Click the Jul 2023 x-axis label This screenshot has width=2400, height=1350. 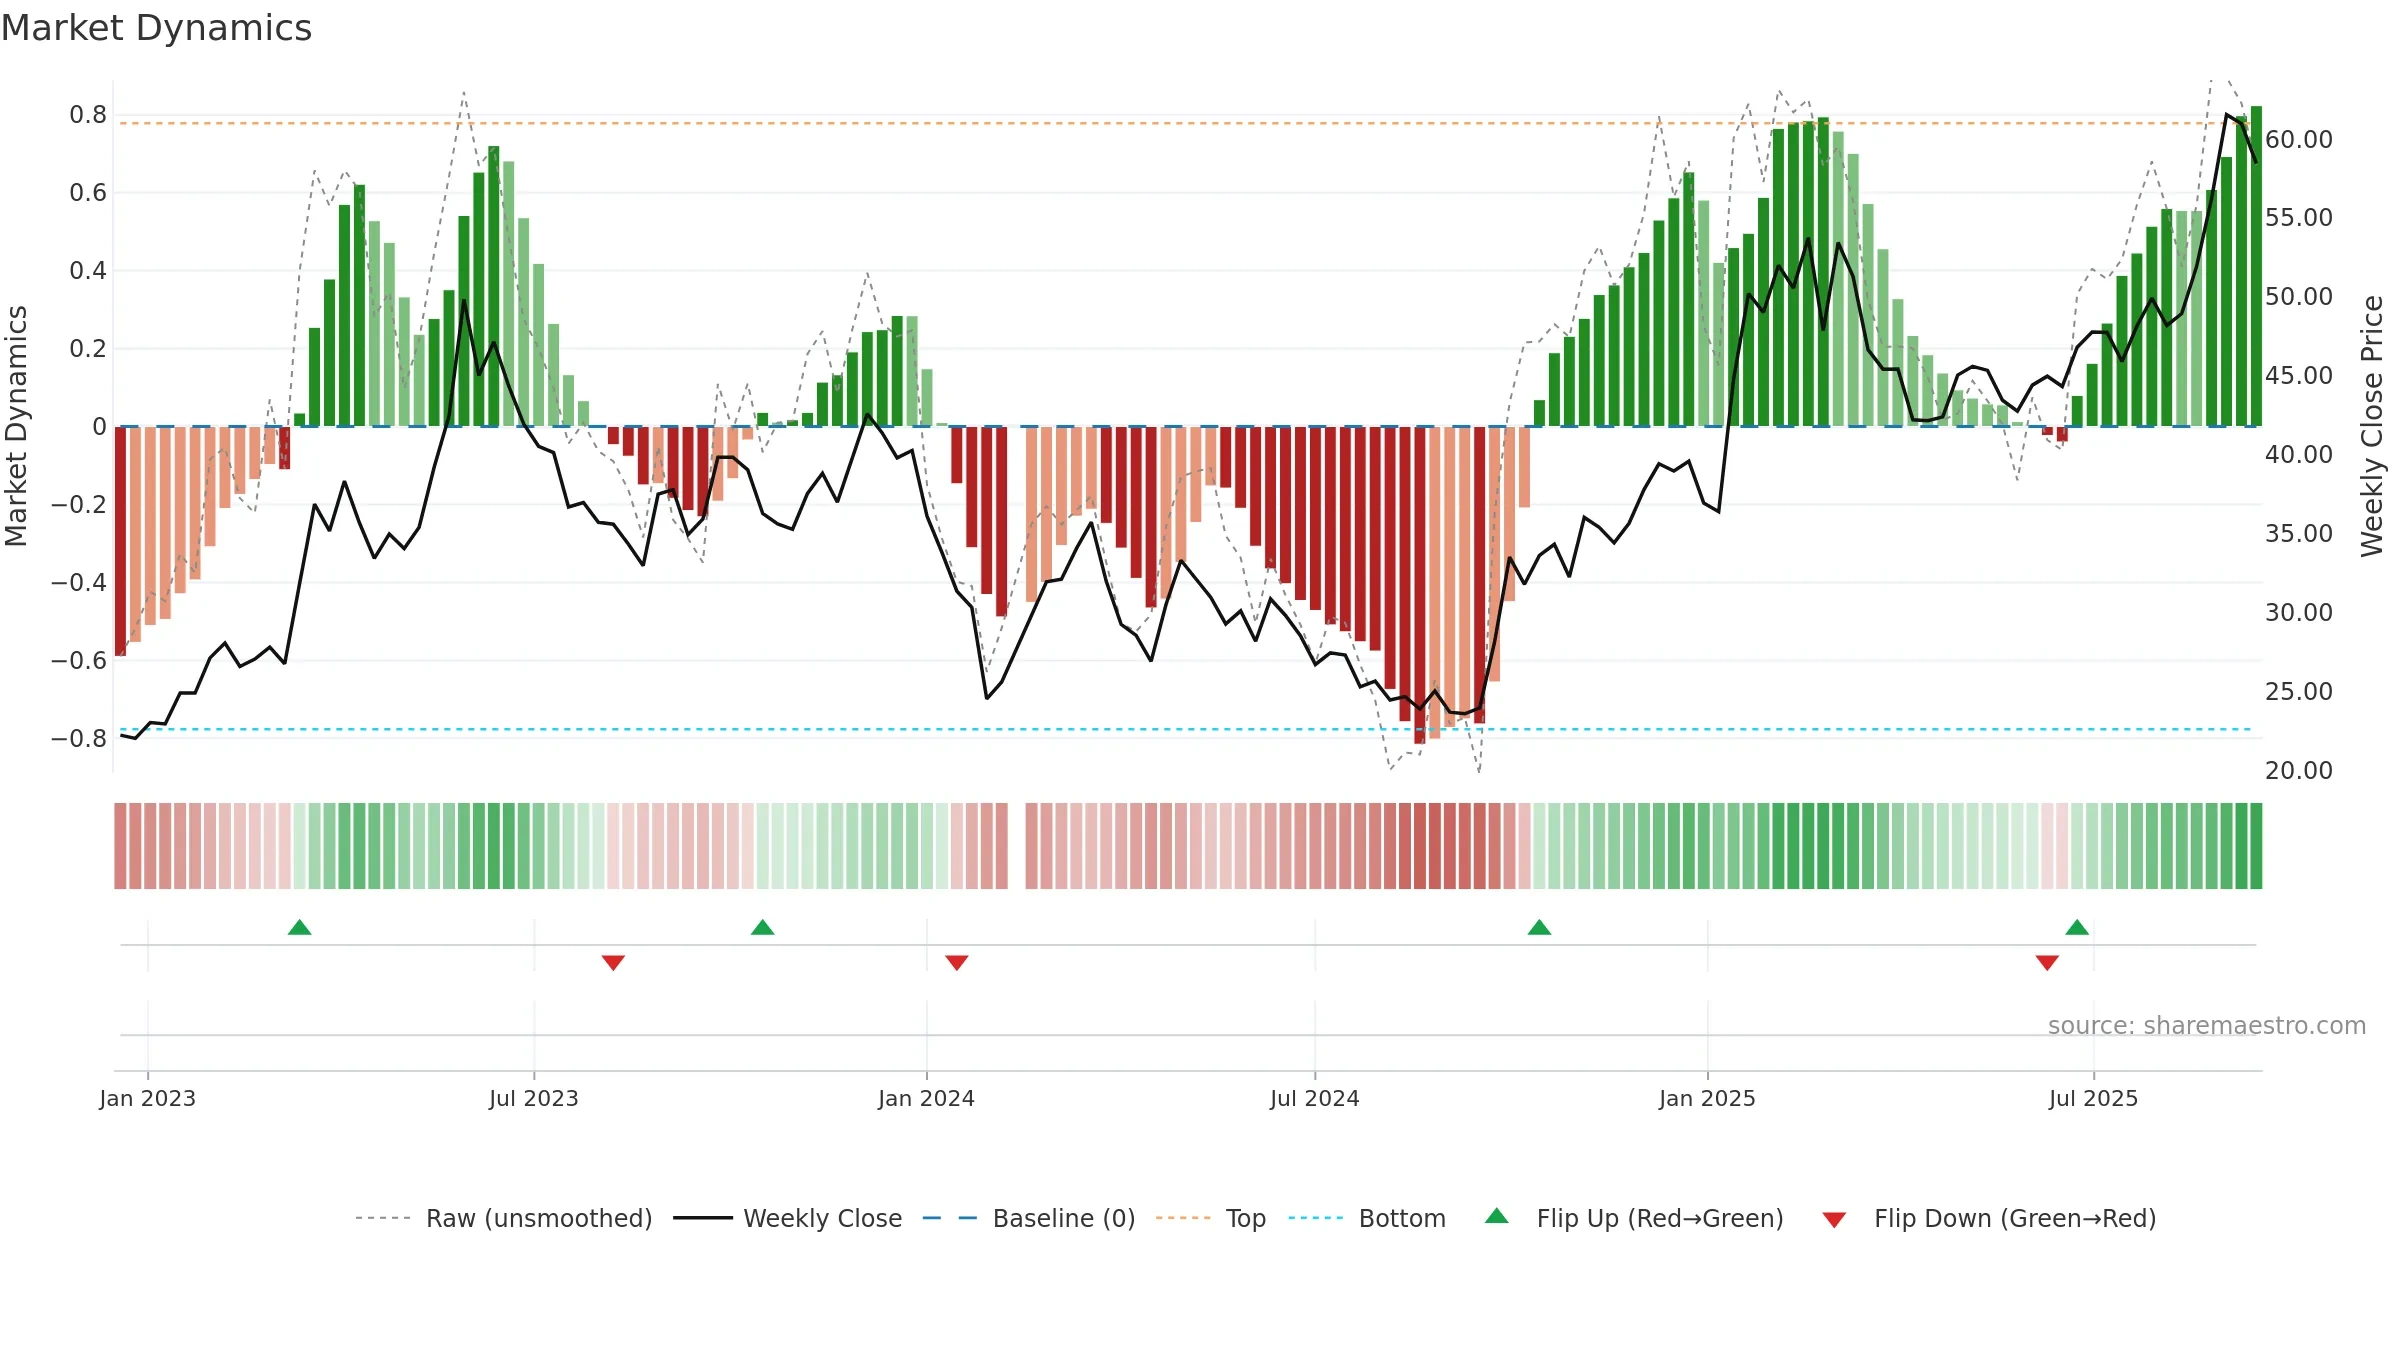534,1098
